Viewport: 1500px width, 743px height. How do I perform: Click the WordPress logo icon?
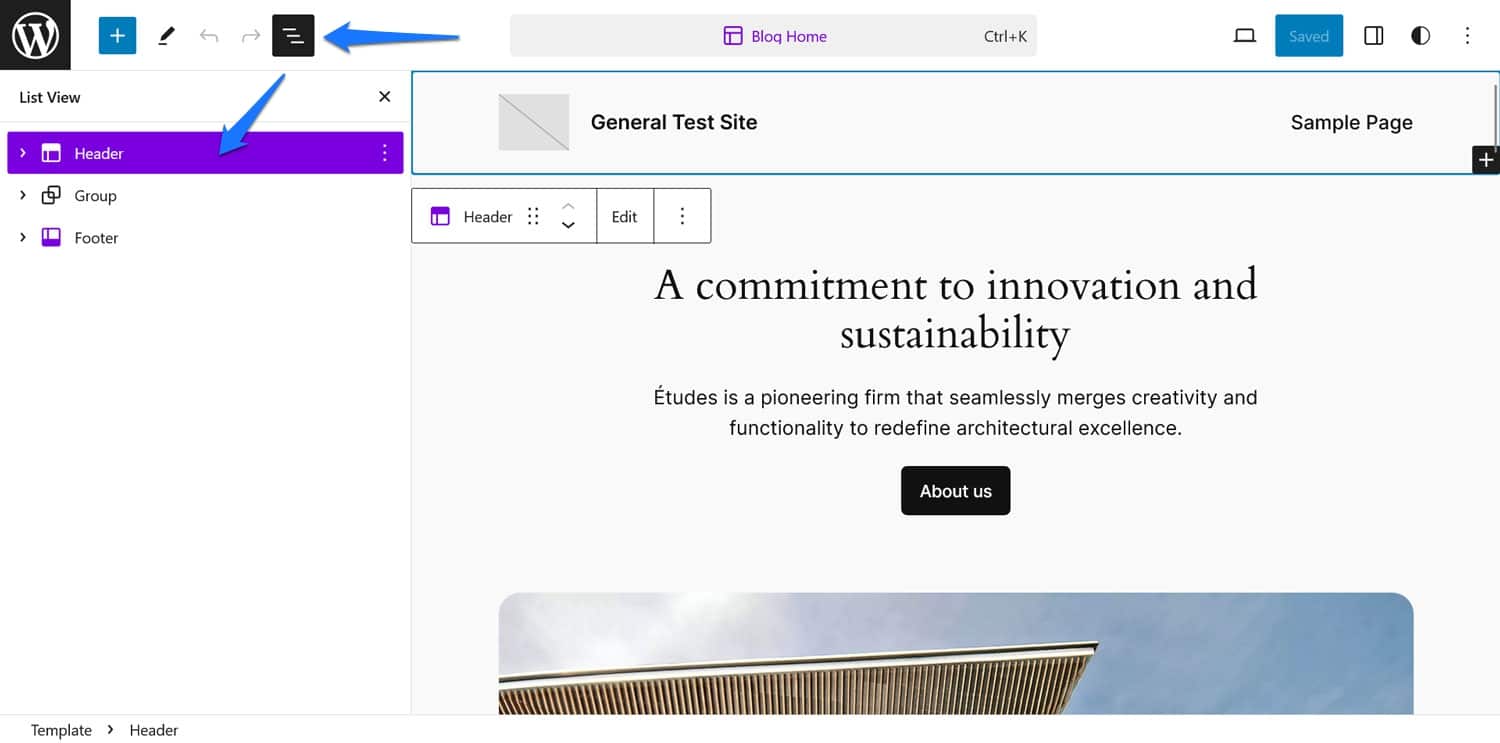35,35
